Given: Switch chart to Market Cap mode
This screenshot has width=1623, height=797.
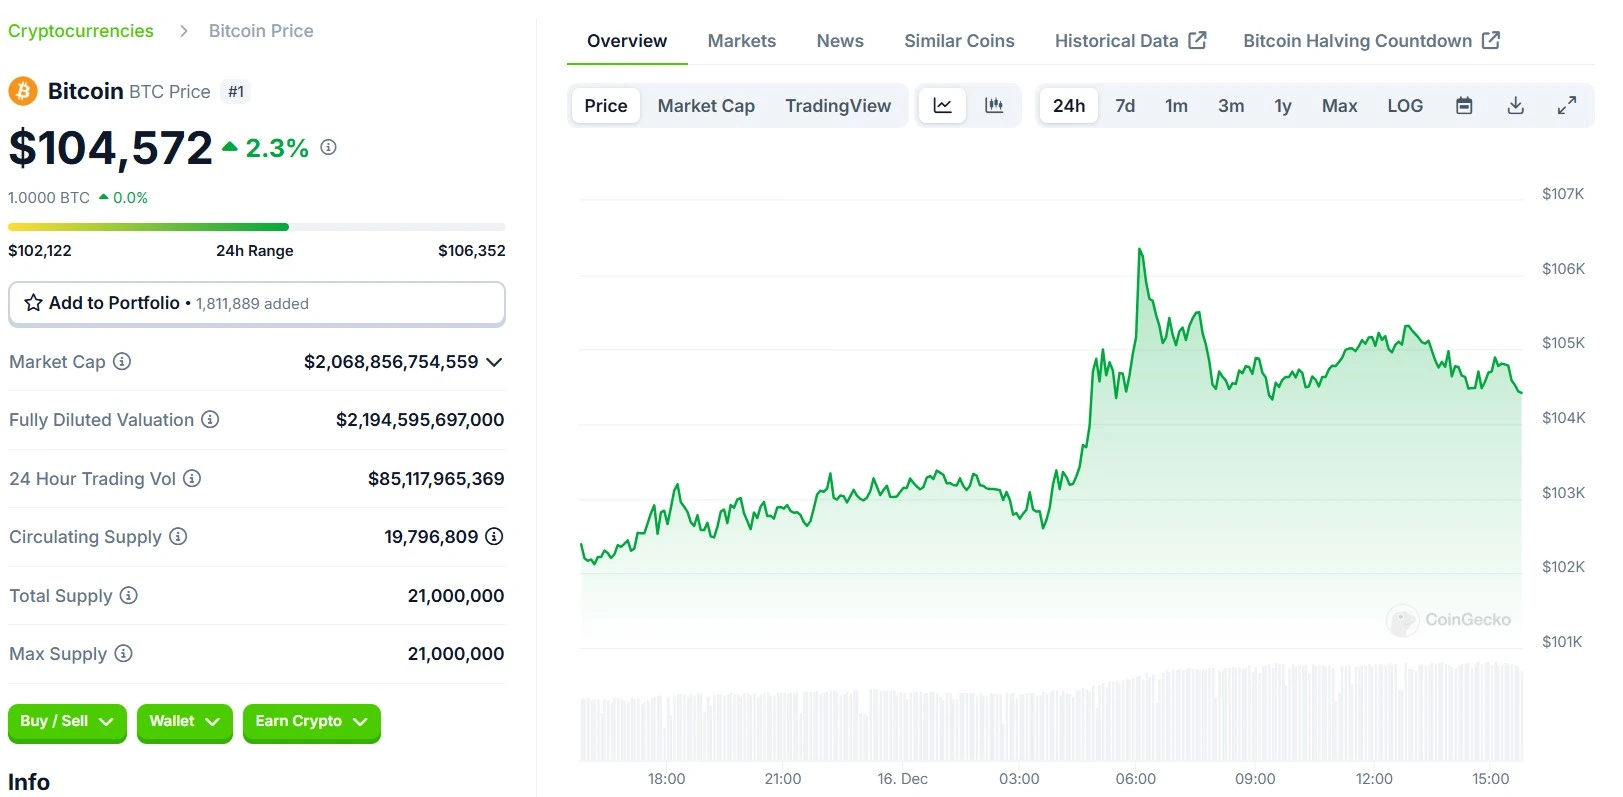Looking at the screenshot, I should coord(706,106).
